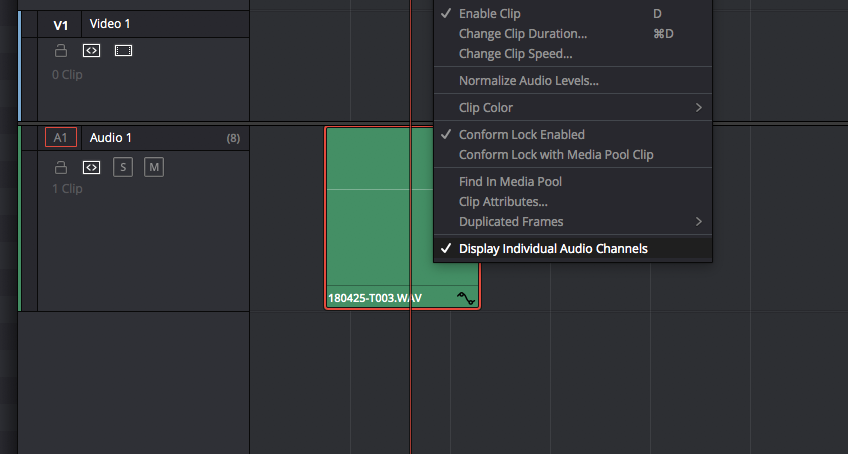This screenshot has height=454, width=848.
Task: Click the (8) channel count on Audio 1
Action: (233, 138)
